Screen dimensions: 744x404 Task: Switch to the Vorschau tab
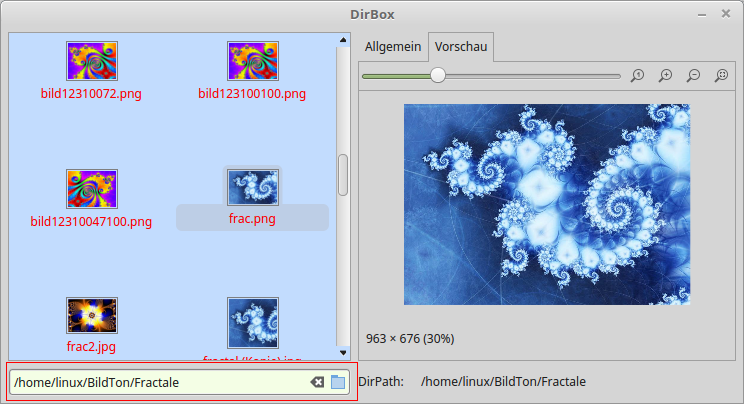tap(461, 47)
